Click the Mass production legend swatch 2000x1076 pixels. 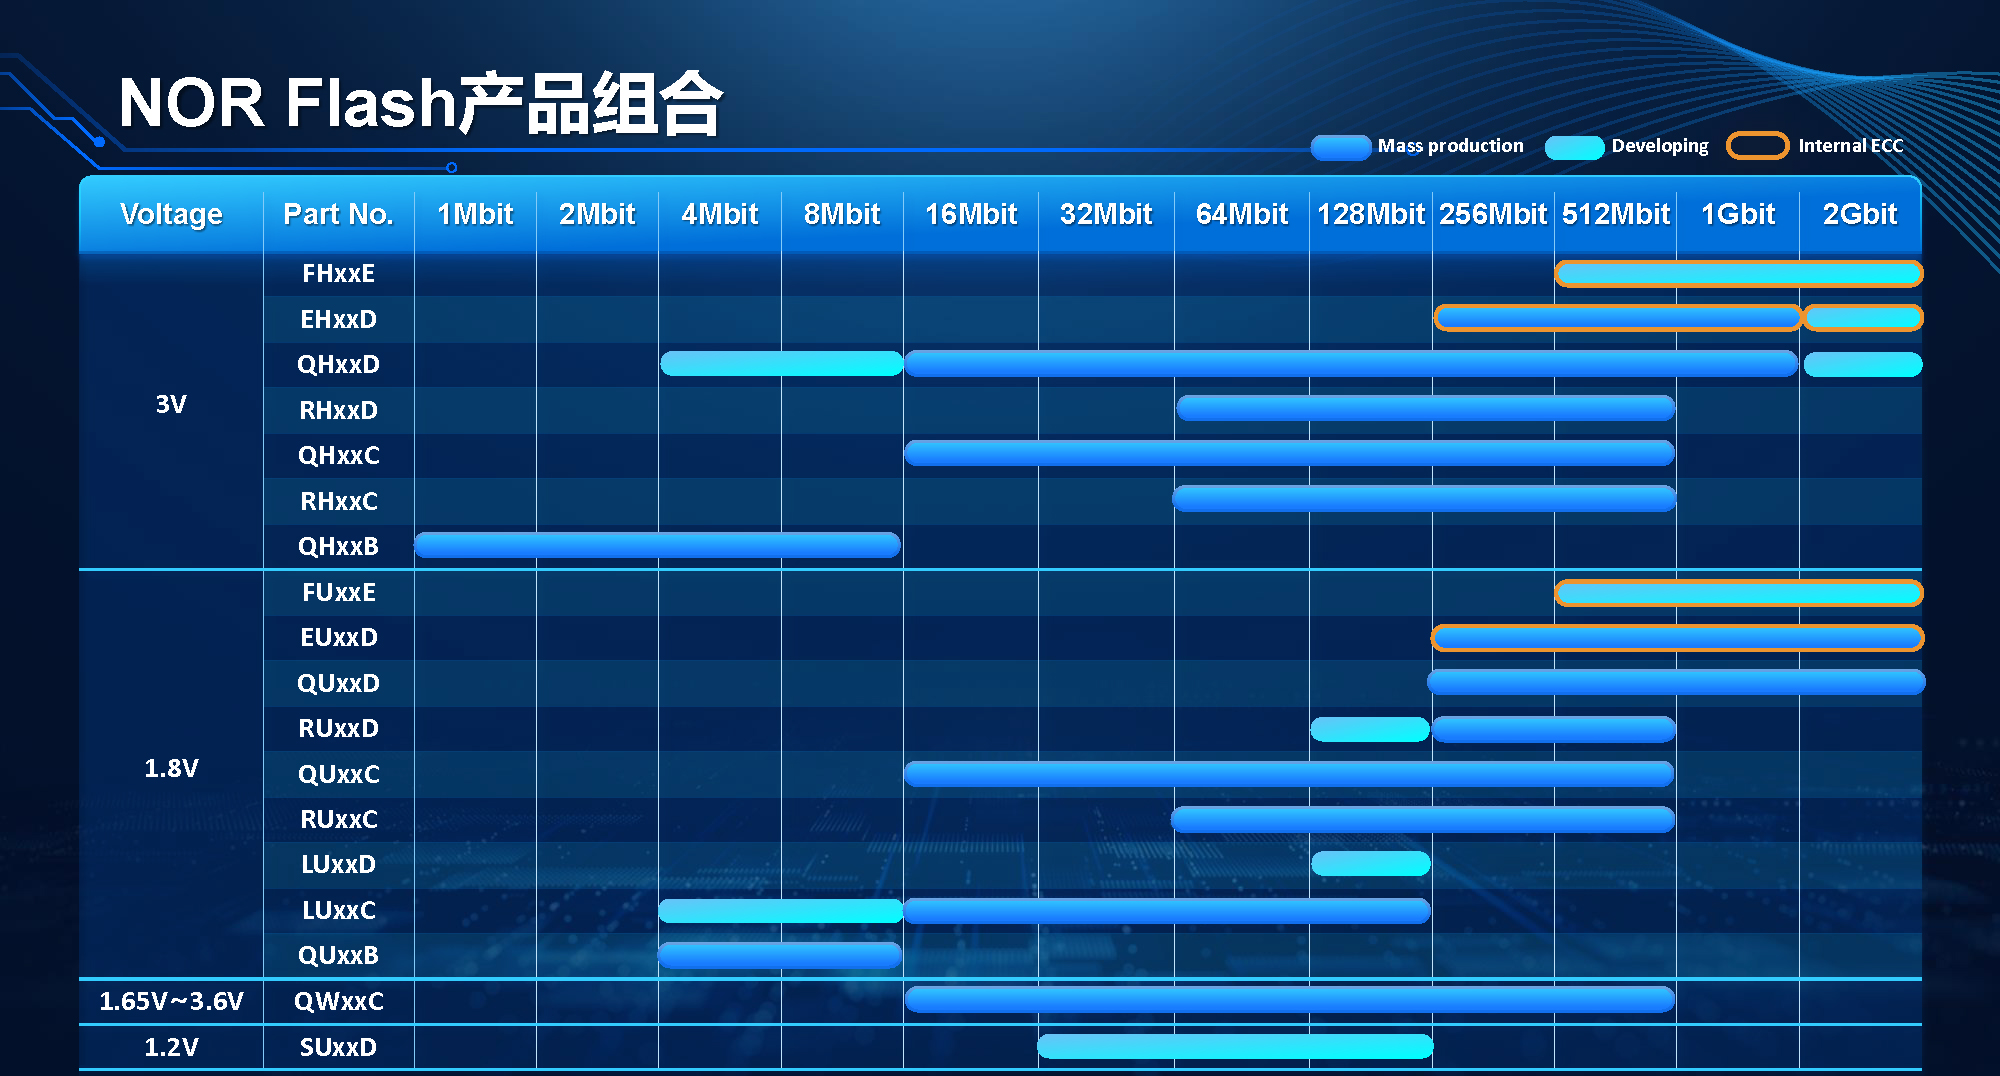pos(1340,147)
